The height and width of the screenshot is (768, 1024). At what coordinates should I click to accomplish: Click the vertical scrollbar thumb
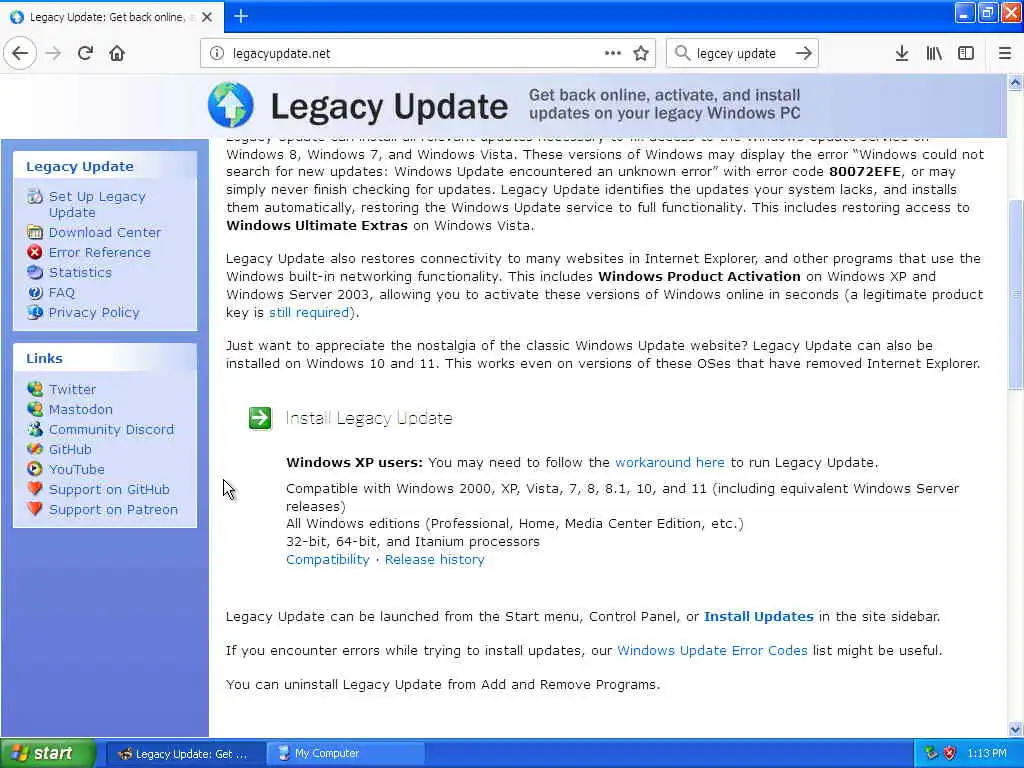[x=1015, y=295]
